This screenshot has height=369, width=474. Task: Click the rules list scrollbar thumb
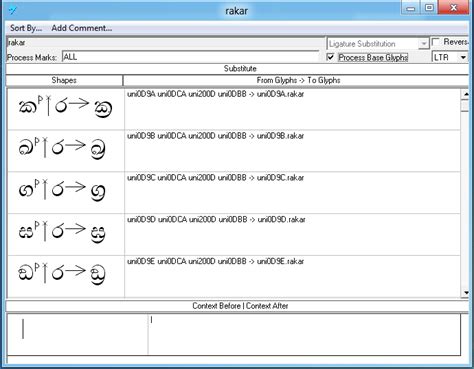click(465, 106)
